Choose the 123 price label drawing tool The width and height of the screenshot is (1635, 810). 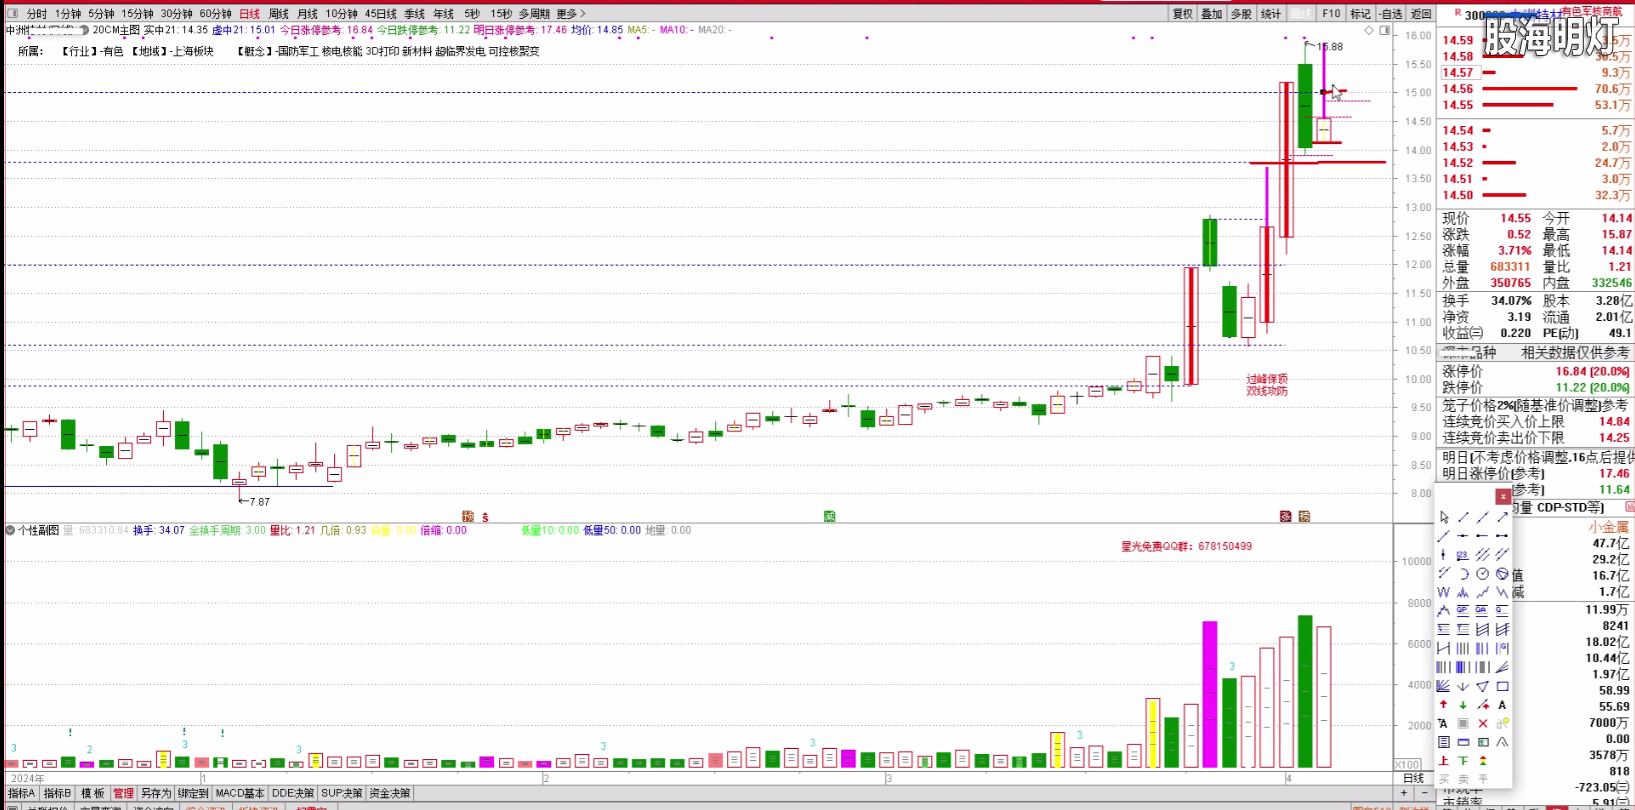1463,554
